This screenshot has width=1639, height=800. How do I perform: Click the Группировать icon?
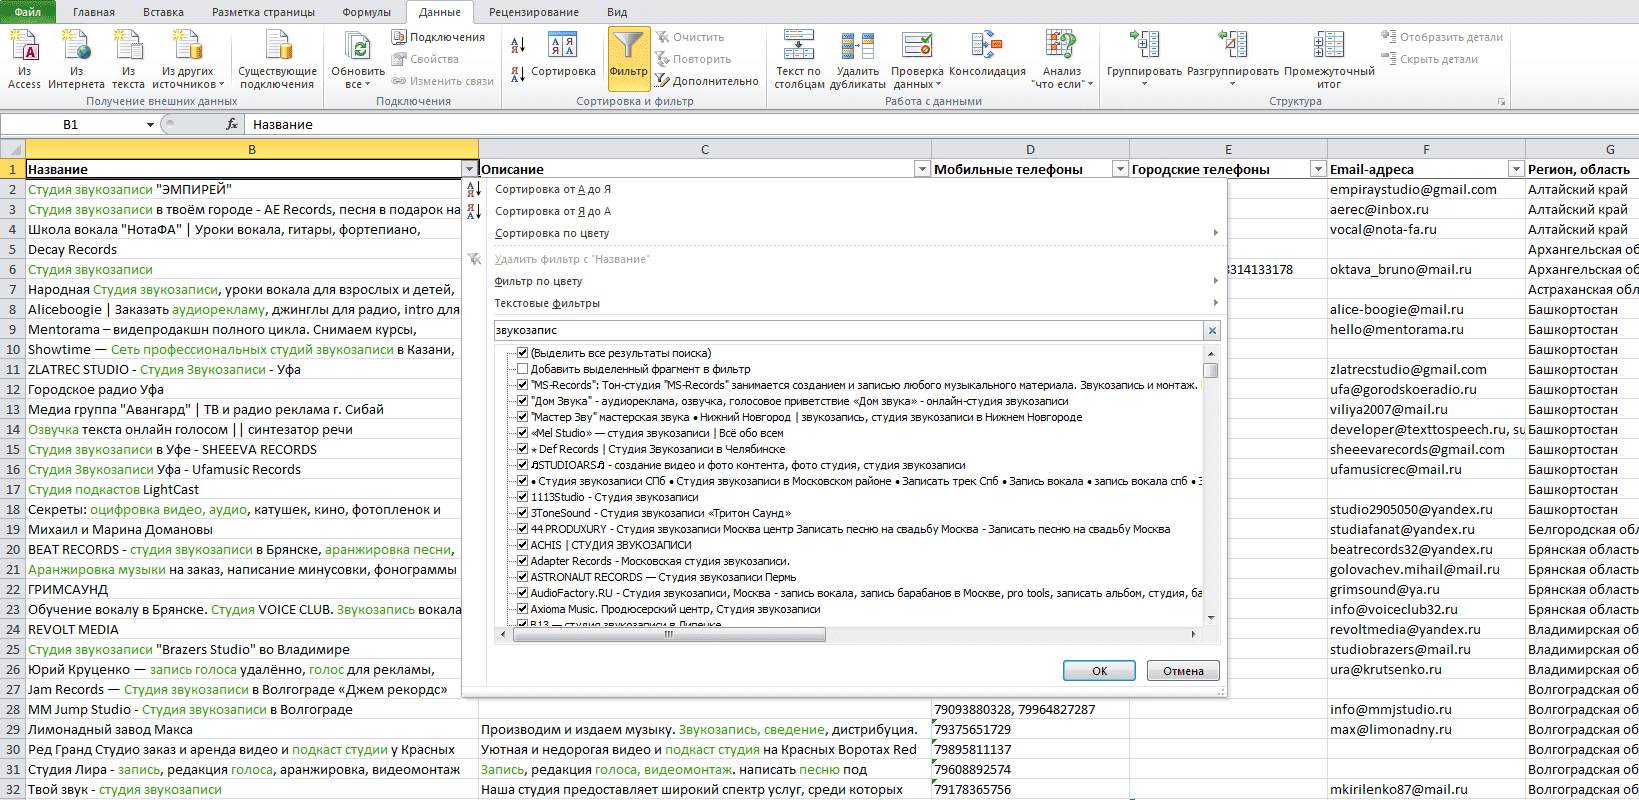(1144, 45)
